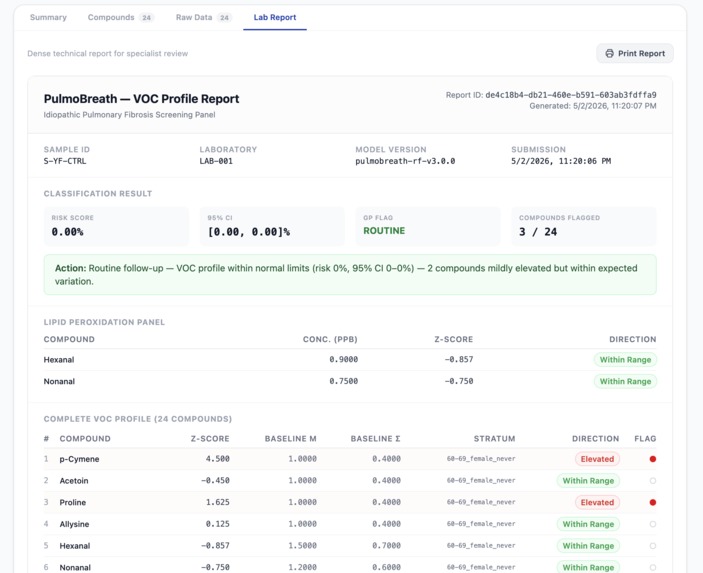Click the red flag dot for Proline

pyautogui.click(x=653, y=502)
